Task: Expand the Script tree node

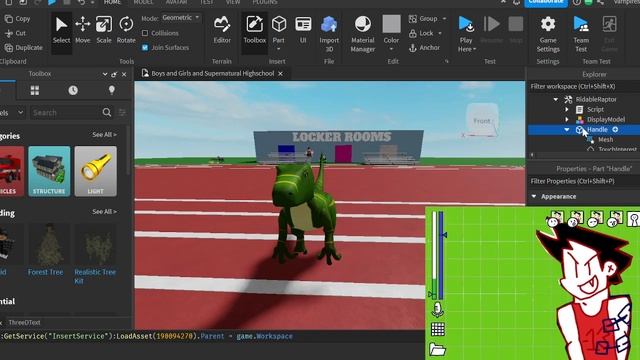Action: click(567, 109)
